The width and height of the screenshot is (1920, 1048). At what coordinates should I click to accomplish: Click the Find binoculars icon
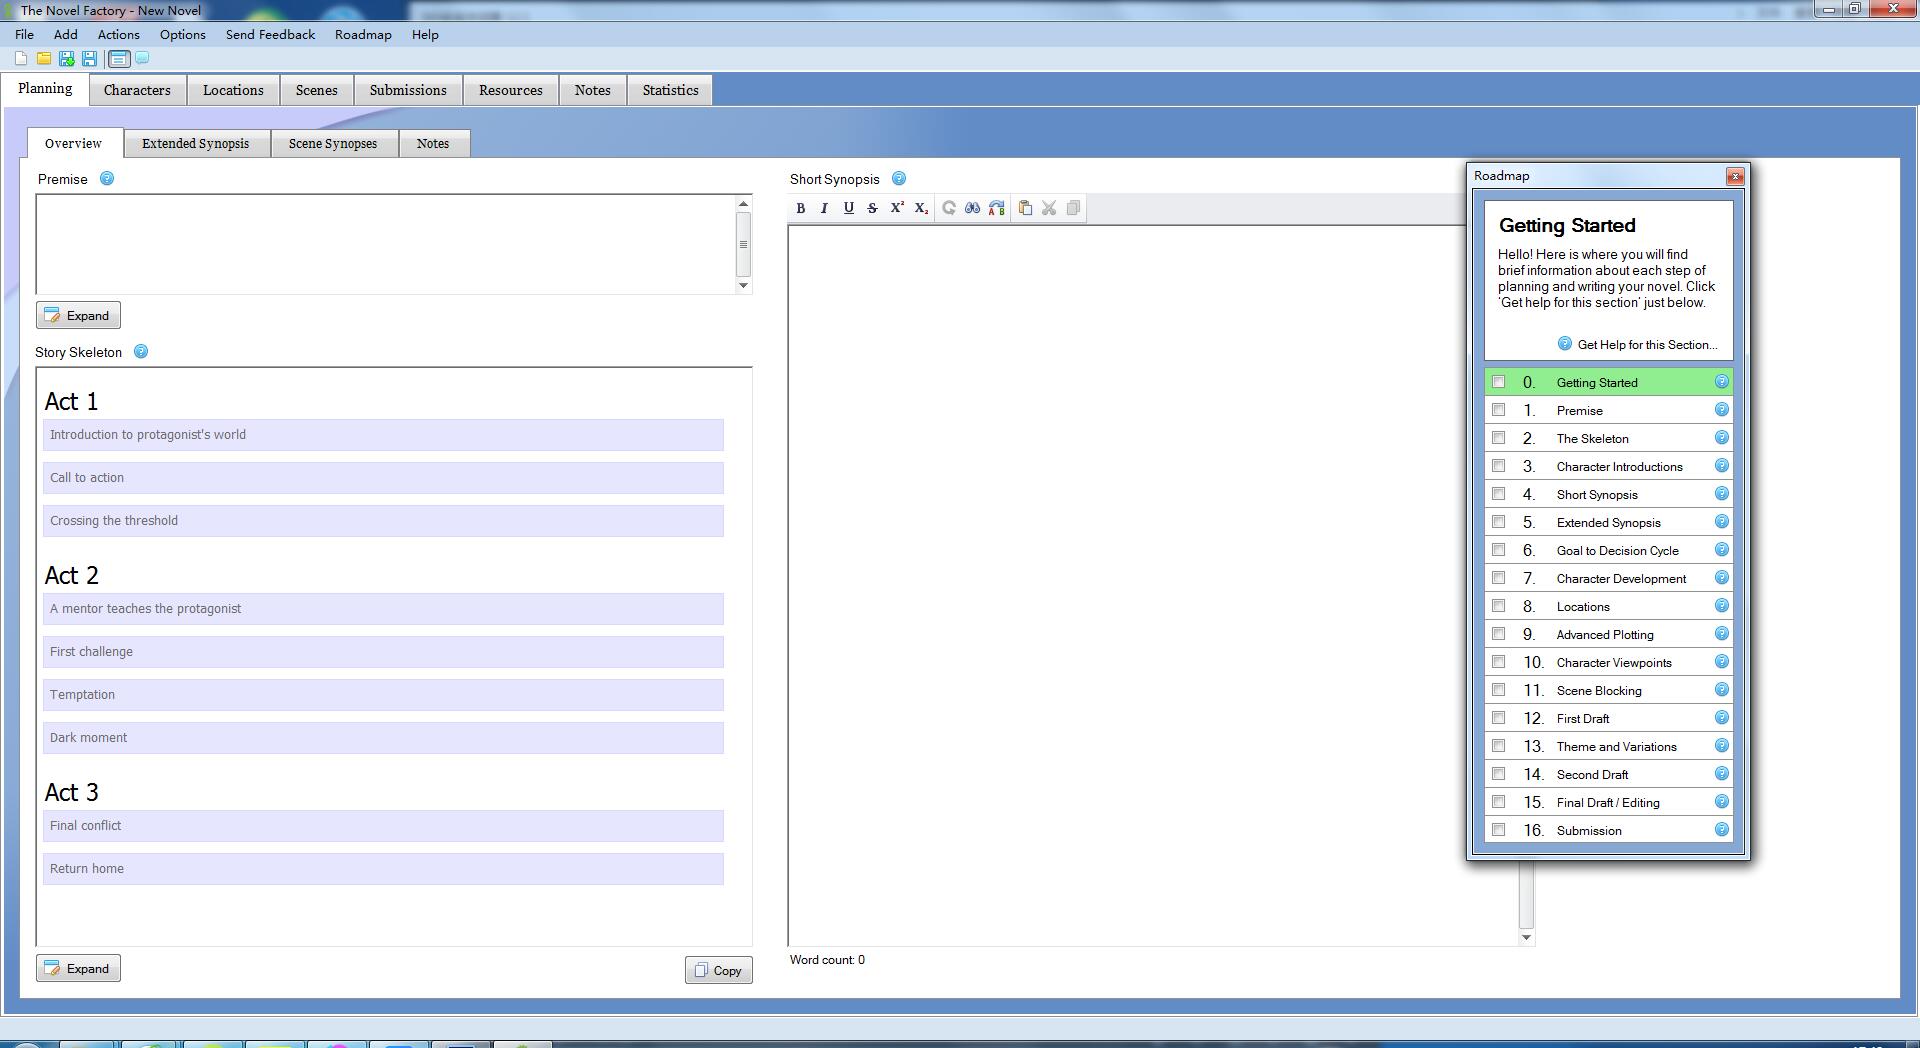click(972, 208)
